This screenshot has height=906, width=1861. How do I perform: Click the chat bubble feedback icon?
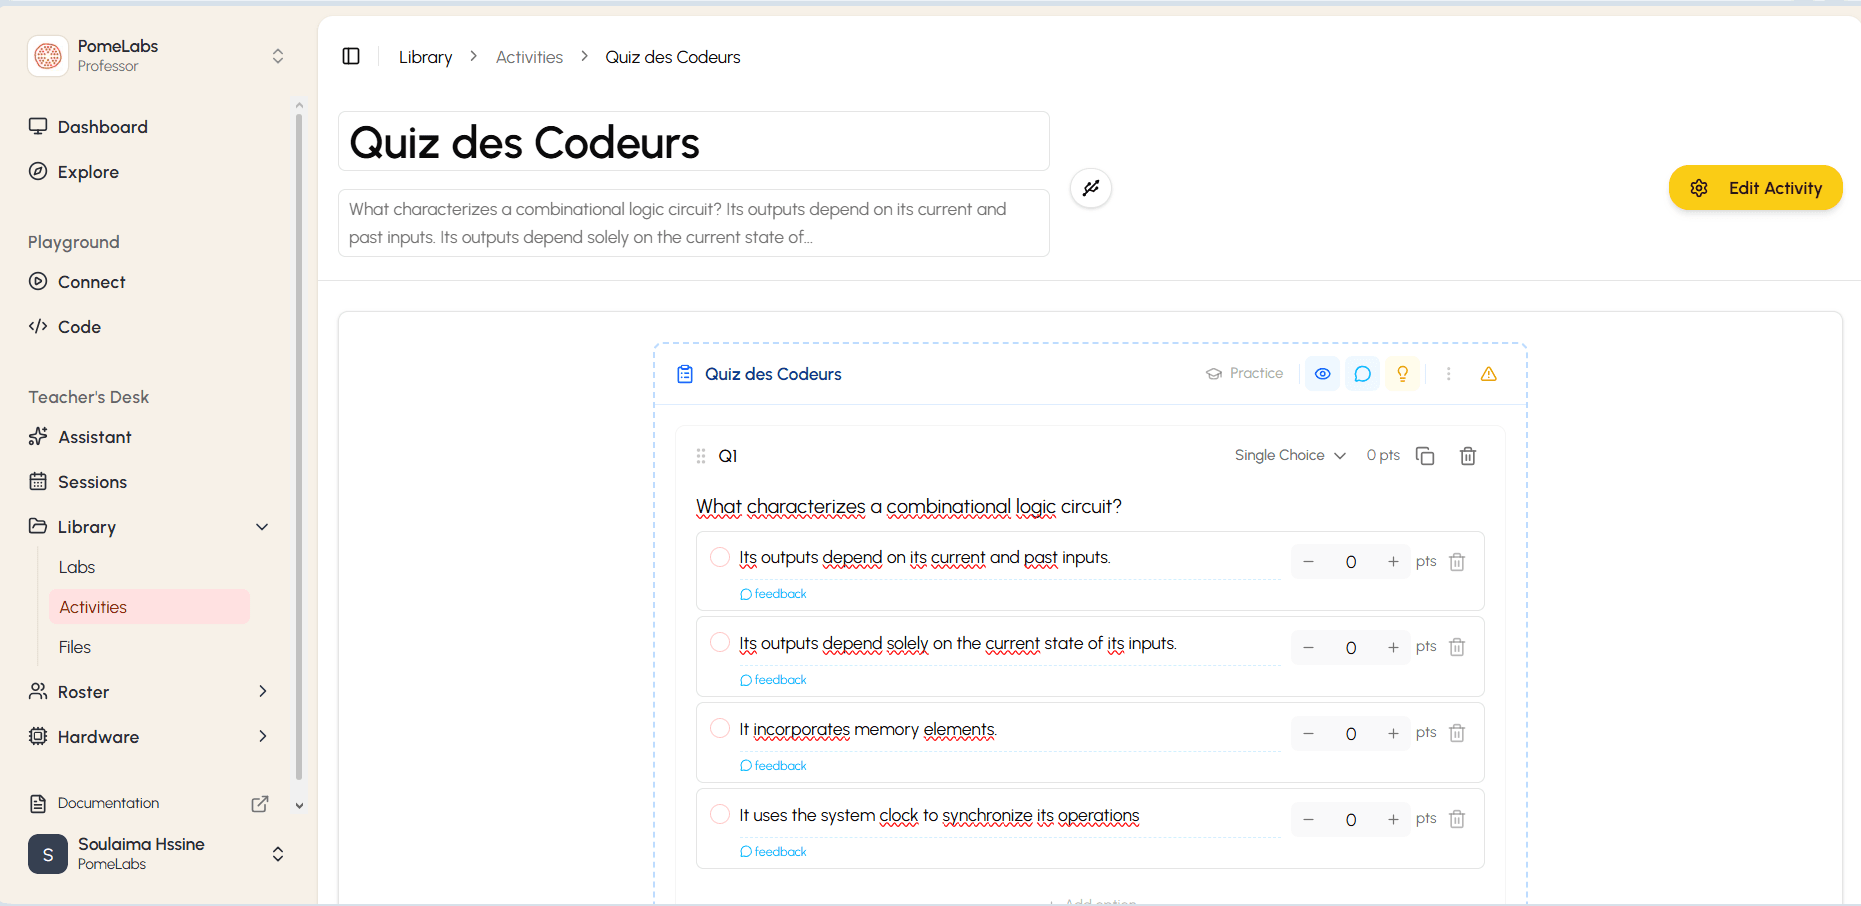pyautogui.click(x=1362, y=374)
